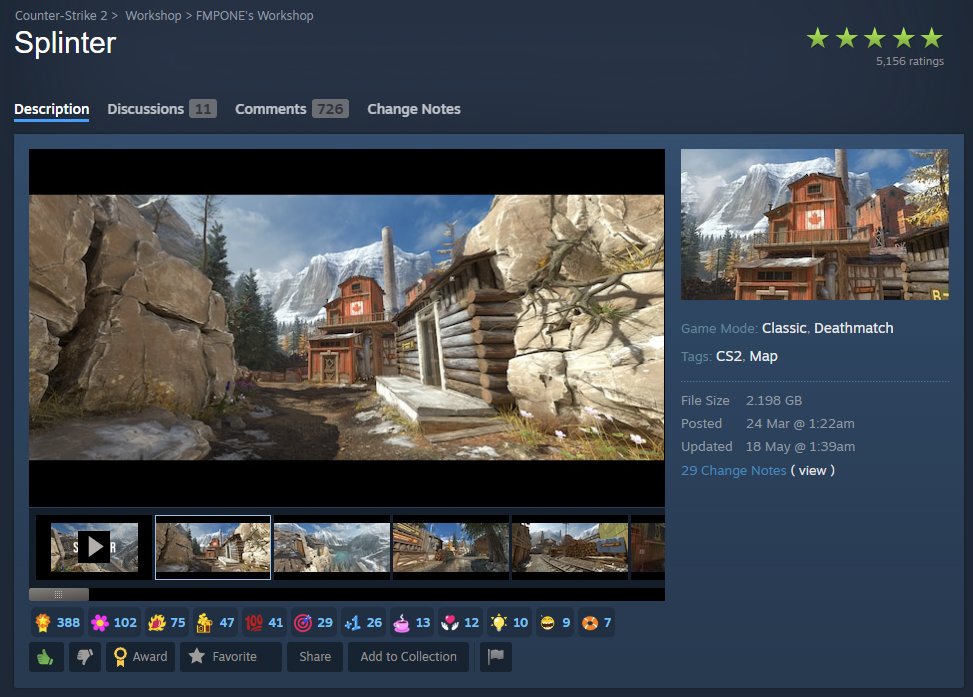The height and width of the screenshot is (697, 973).
Task: Click the thumbnail strip scrollbar handle
Action: pyautogui.click(x=59, y=595)
